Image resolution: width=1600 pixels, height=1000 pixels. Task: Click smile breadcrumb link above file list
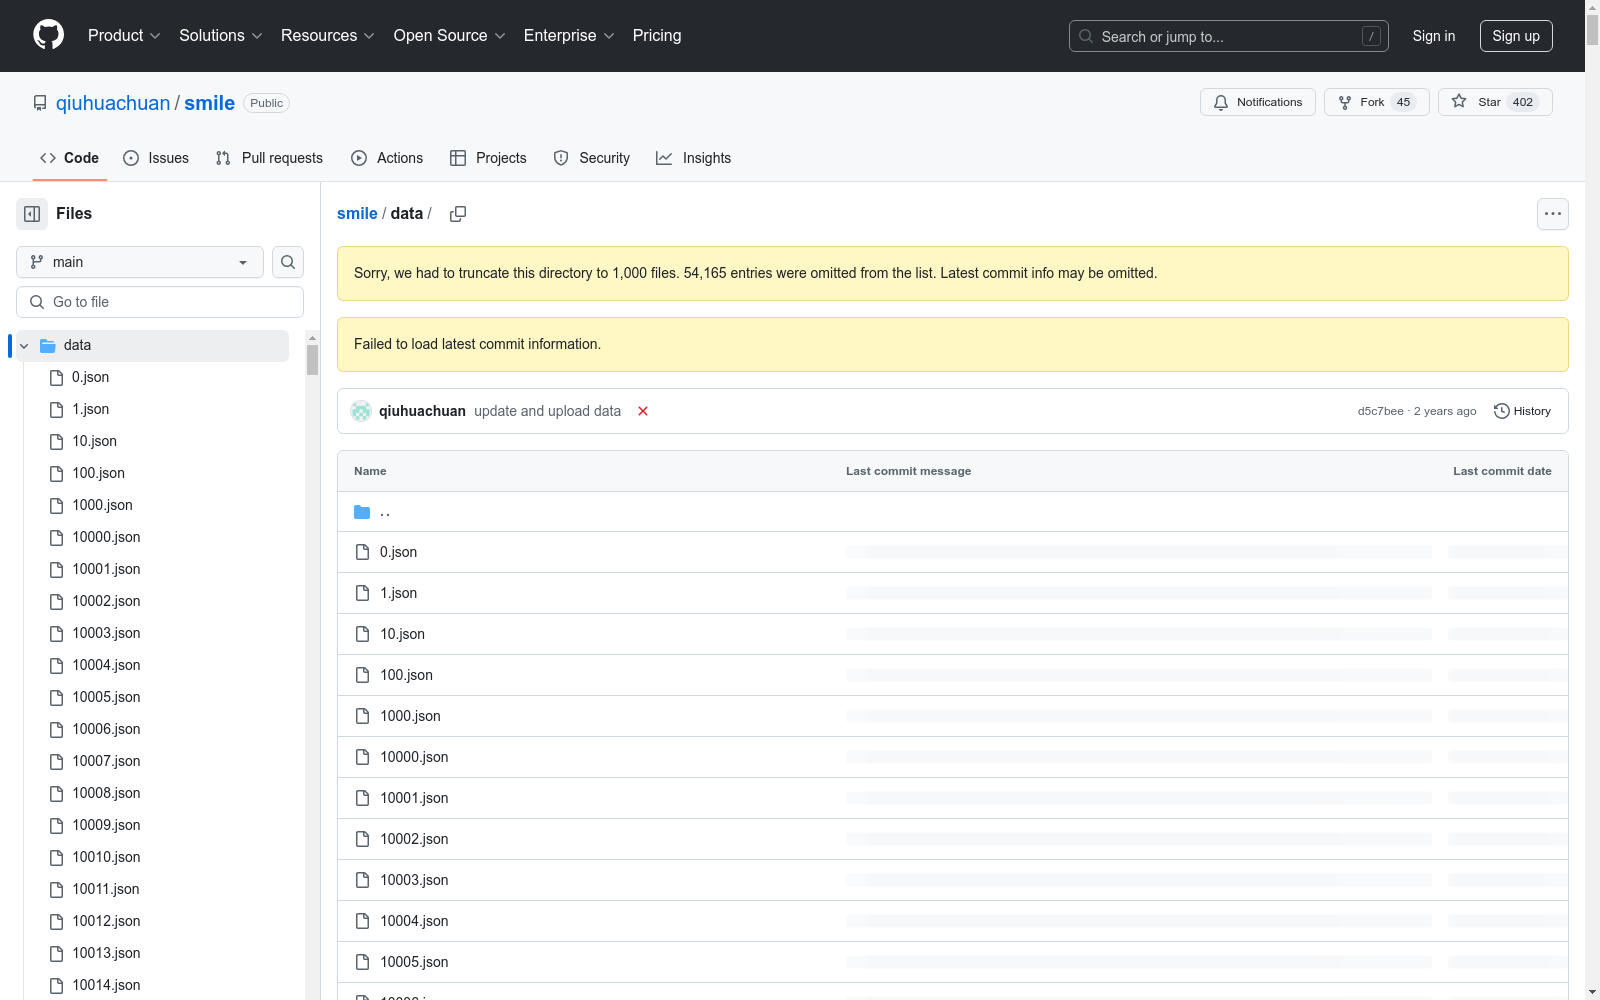click(x=357, y=213)
